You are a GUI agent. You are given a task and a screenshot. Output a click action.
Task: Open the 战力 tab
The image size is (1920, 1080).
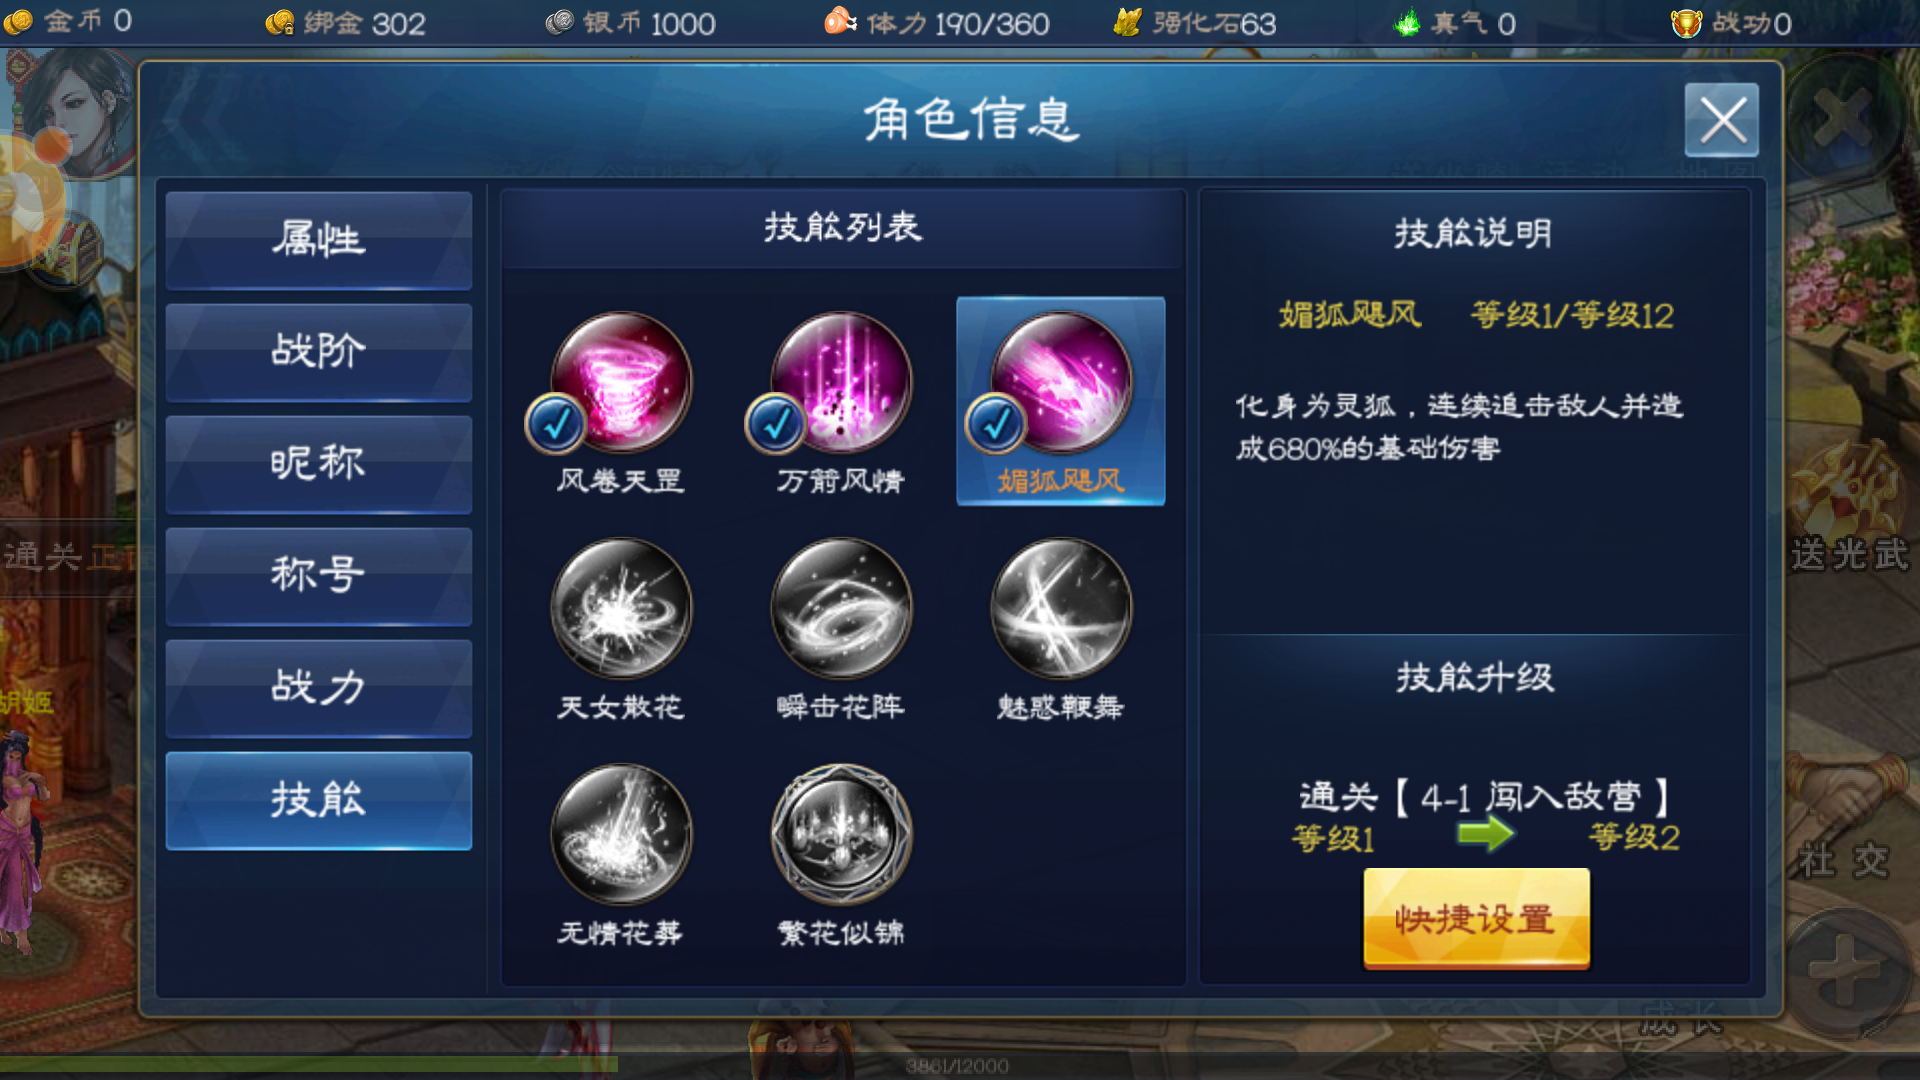point(319,688)
